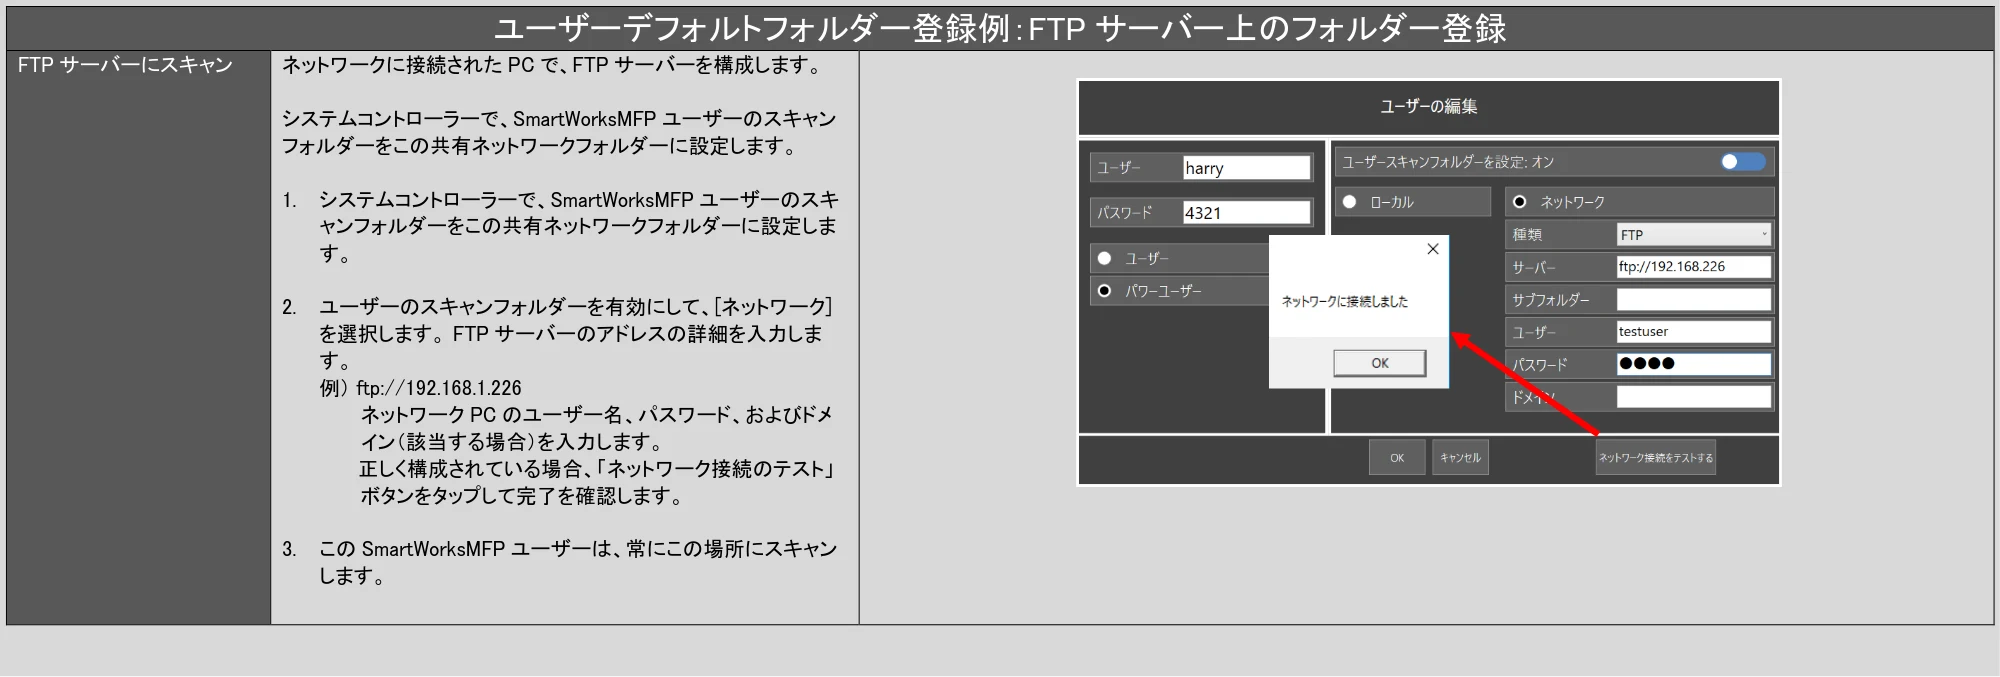The width and height of the screenshot is (2000, 677).
Task: Click the キャンセル button
Action: [1460, 458]
